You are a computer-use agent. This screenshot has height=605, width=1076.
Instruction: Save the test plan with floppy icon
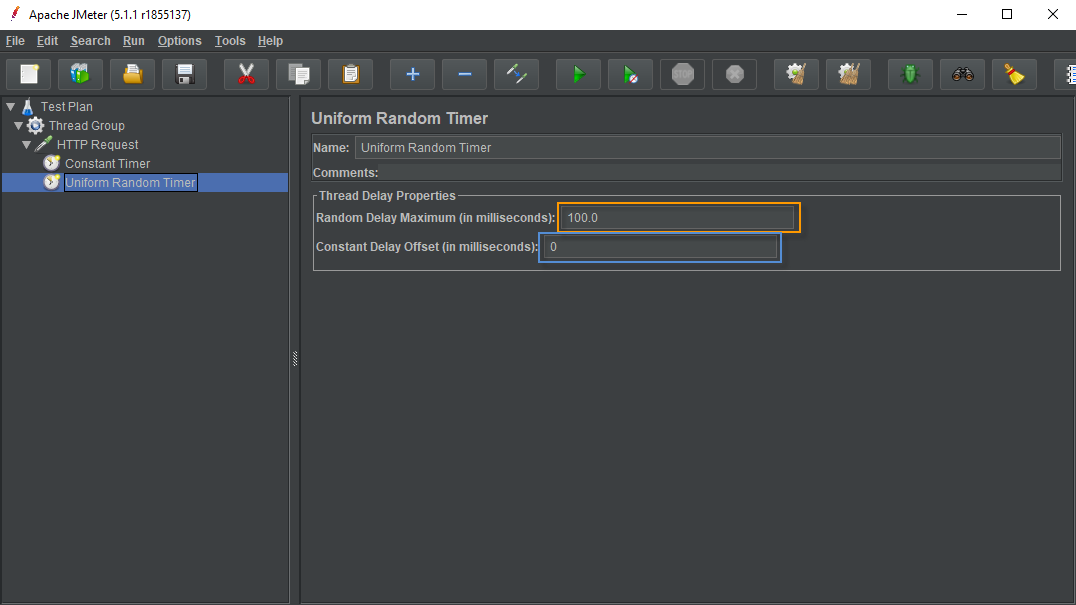tap(184, 74)
